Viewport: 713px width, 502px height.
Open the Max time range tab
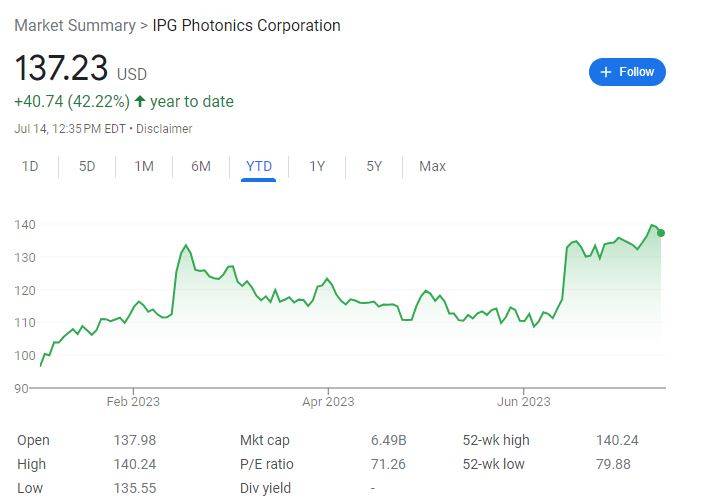tap(432, 166)
